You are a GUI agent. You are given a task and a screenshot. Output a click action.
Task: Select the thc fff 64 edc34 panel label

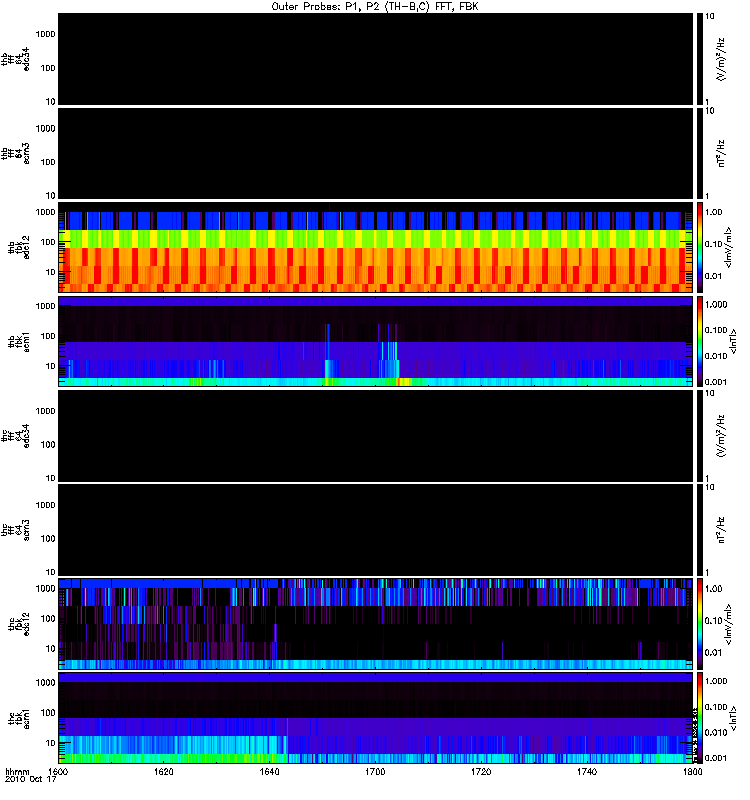tap(15, 436)
